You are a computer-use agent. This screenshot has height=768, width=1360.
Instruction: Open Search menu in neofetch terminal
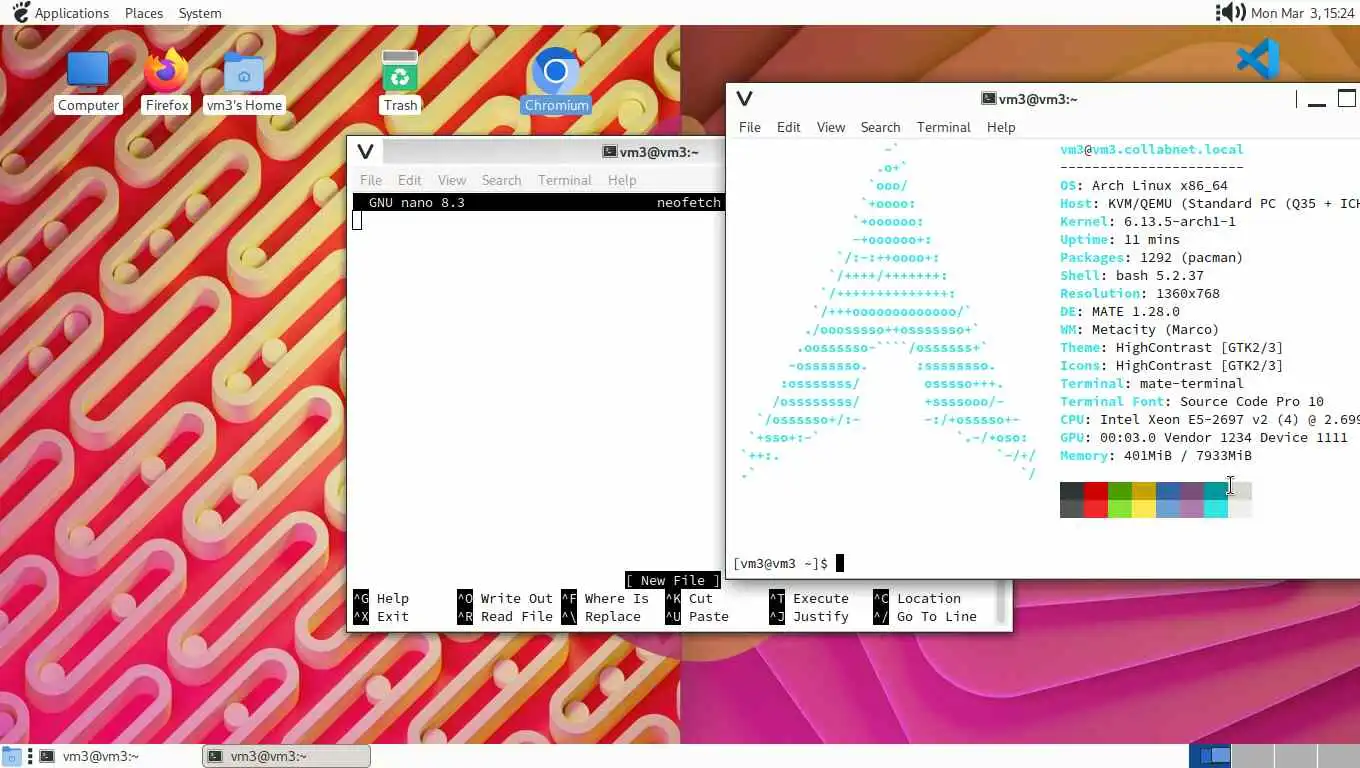880,127
